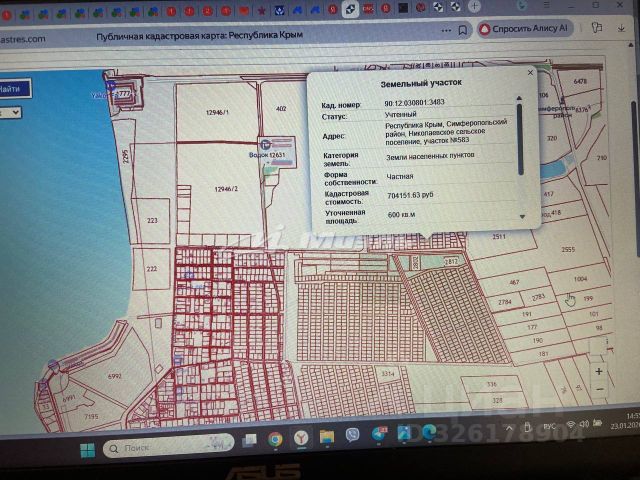
Task: Click the taskbar Поиск search box
Action: point(168,447)
